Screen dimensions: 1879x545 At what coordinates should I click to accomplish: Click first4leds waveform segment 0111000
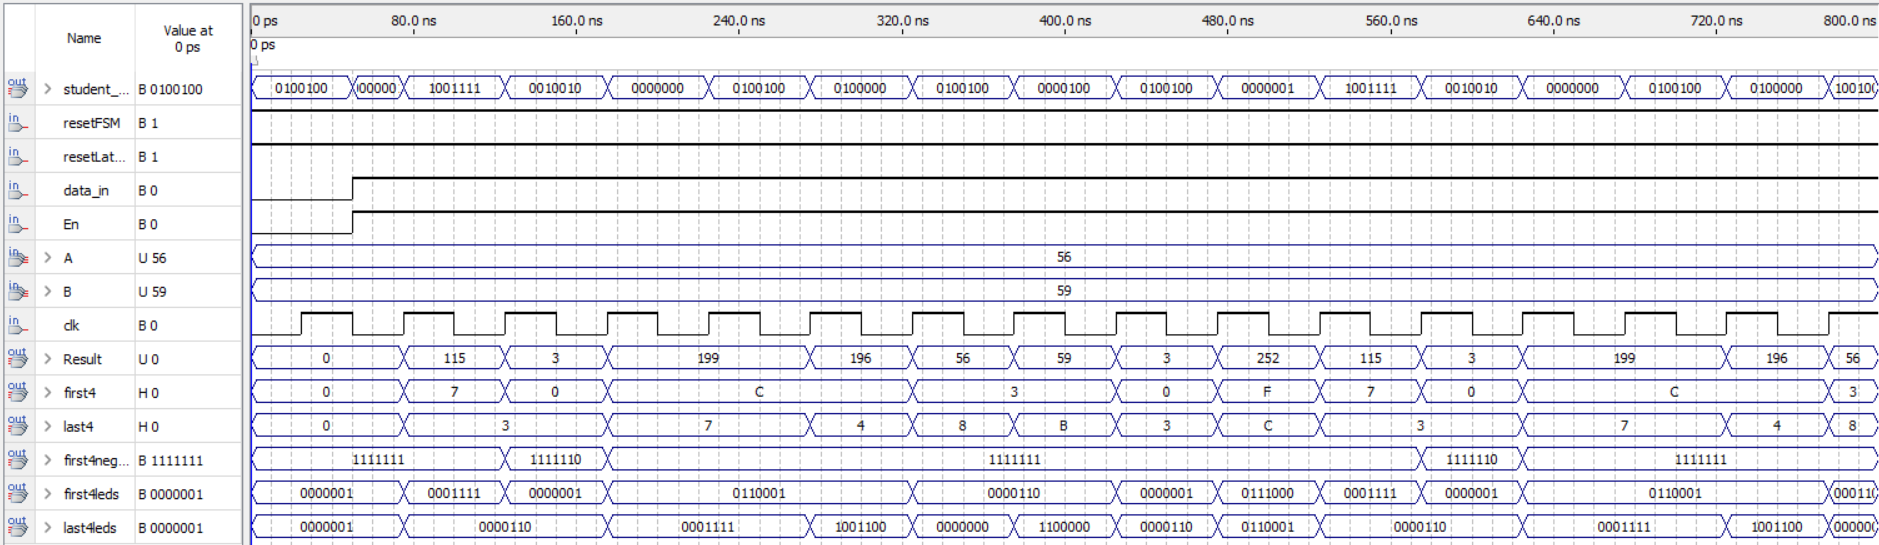pyautogui.click(x=1268, y=493)
